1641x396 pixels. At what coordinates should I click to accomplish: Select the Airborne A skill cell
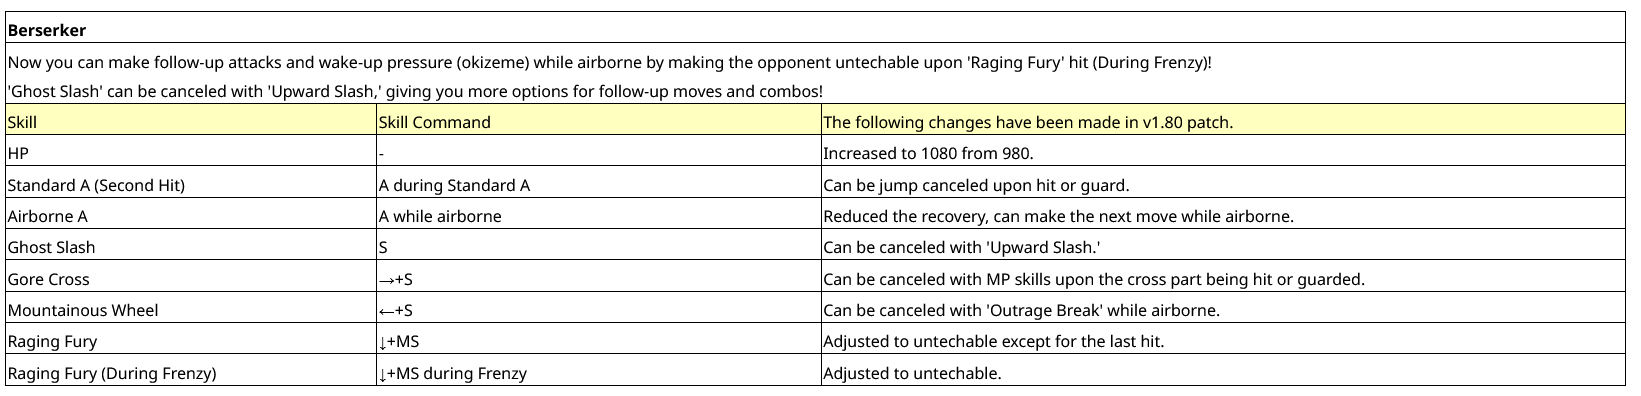click(191, 216)
